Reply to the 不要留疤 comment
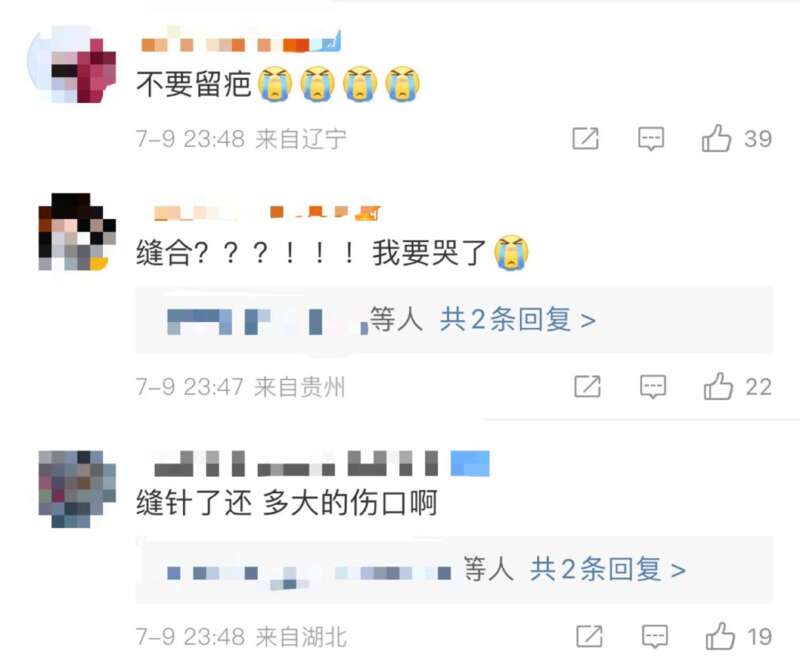Screen dimensions: 800x665 (651, 138)
